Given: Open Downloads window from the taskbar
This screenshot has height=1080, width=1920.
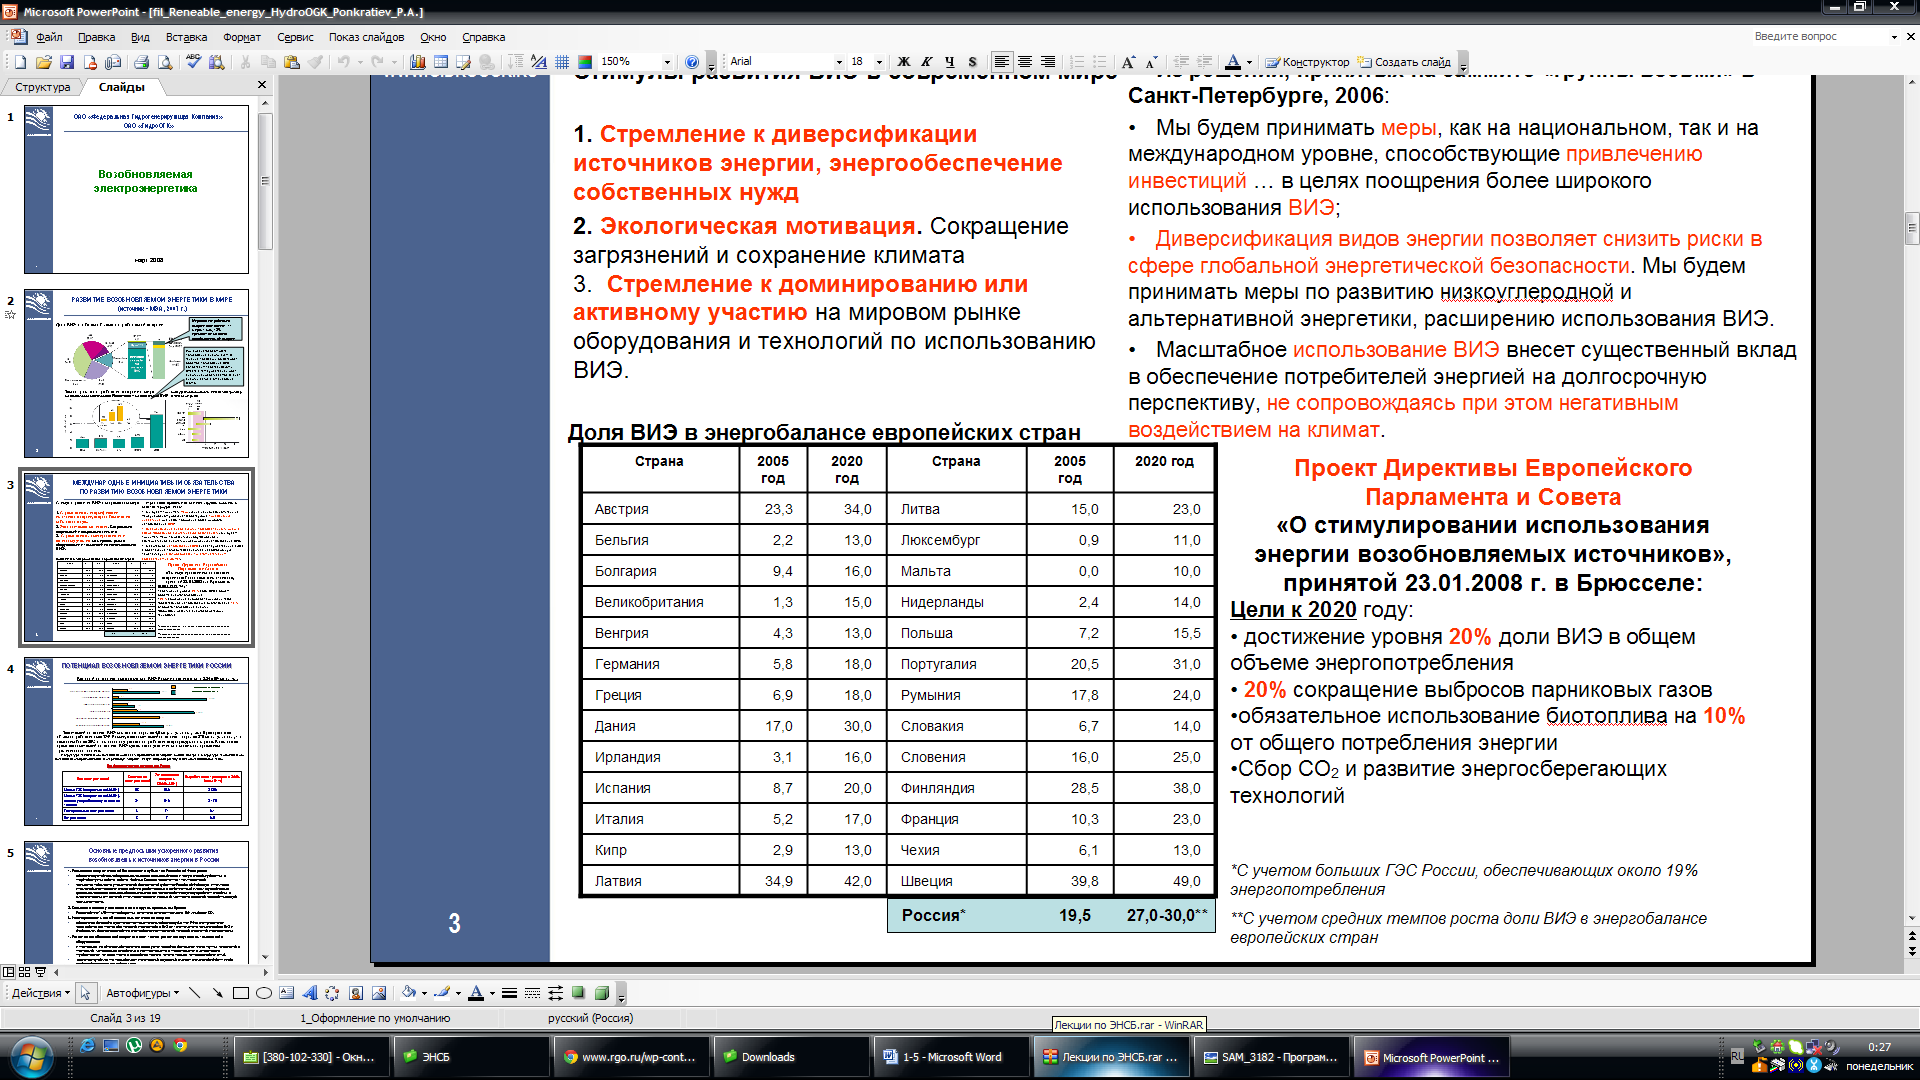Looking at the screenshot, I should [790, 1057].
